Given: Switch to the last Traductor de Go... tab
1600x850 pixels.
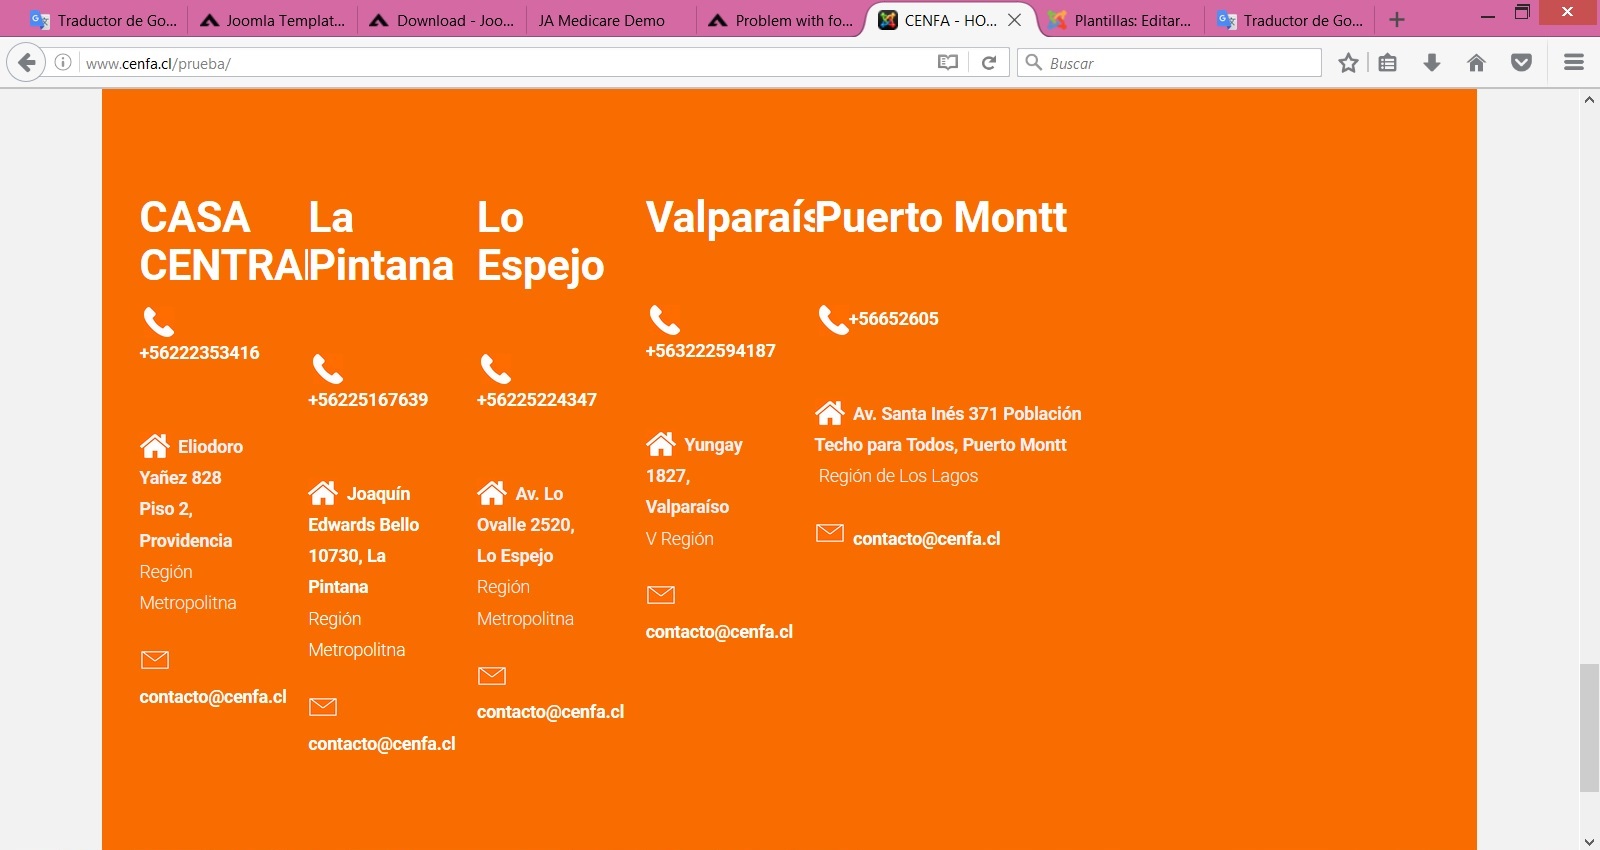Looking at the screenshot, I should [x=1289, y=20].
